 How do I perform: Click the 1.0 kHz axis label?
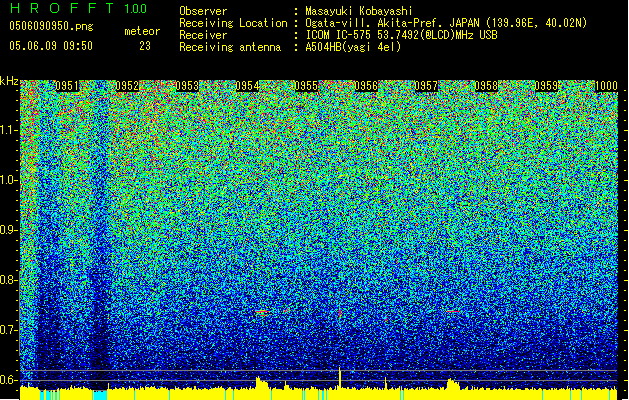point(9,180)
